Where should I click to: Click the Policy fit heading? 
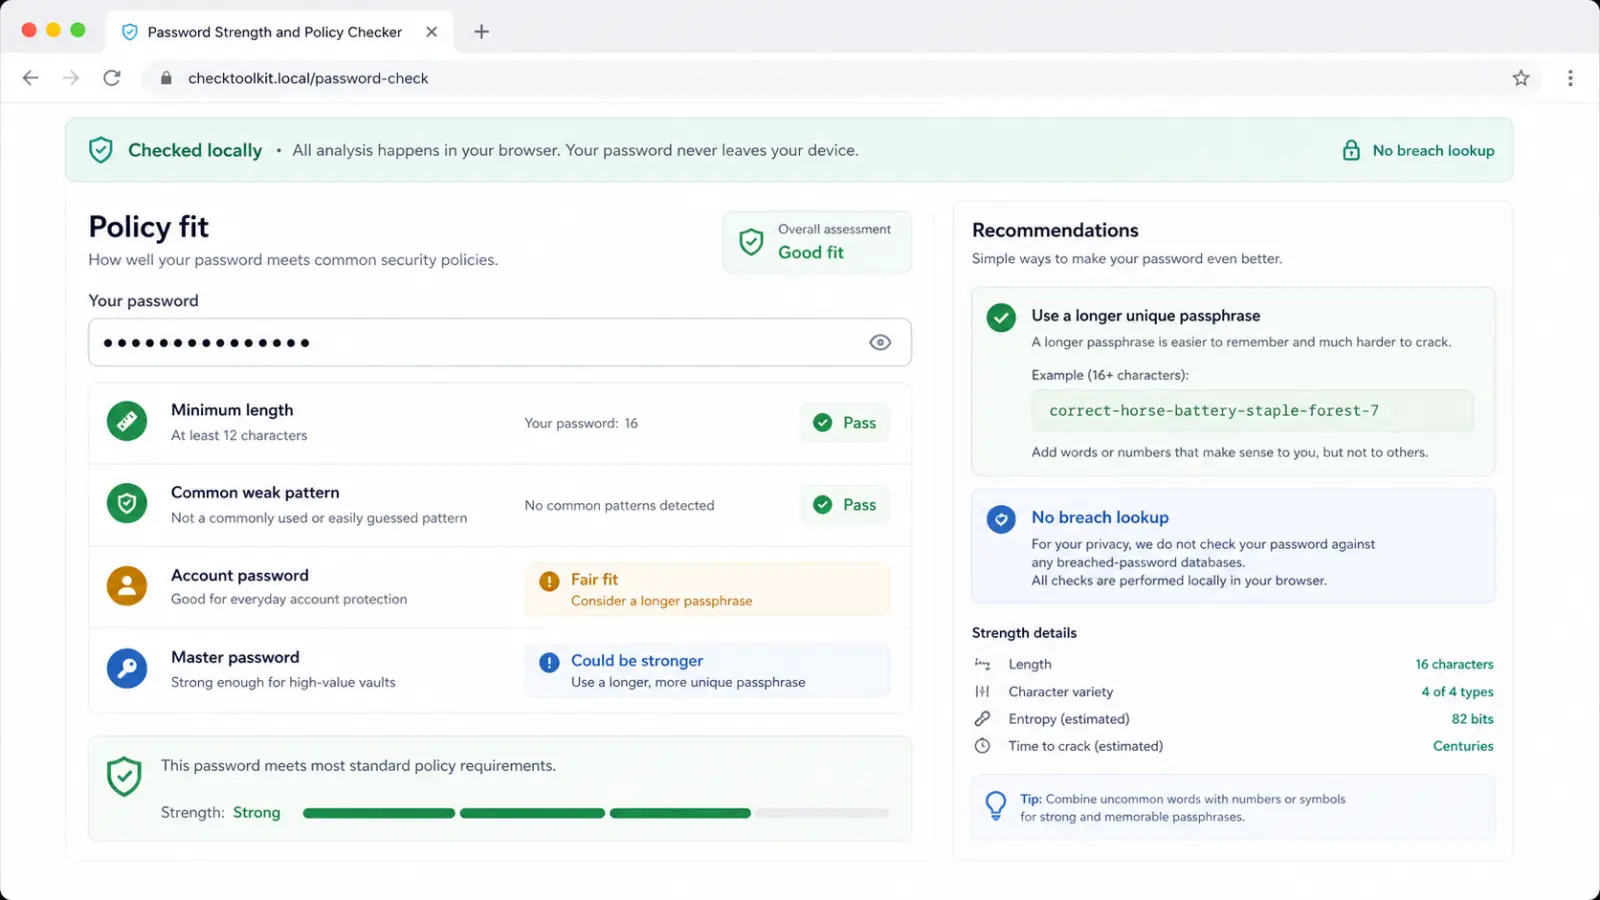tap(148, 227)
